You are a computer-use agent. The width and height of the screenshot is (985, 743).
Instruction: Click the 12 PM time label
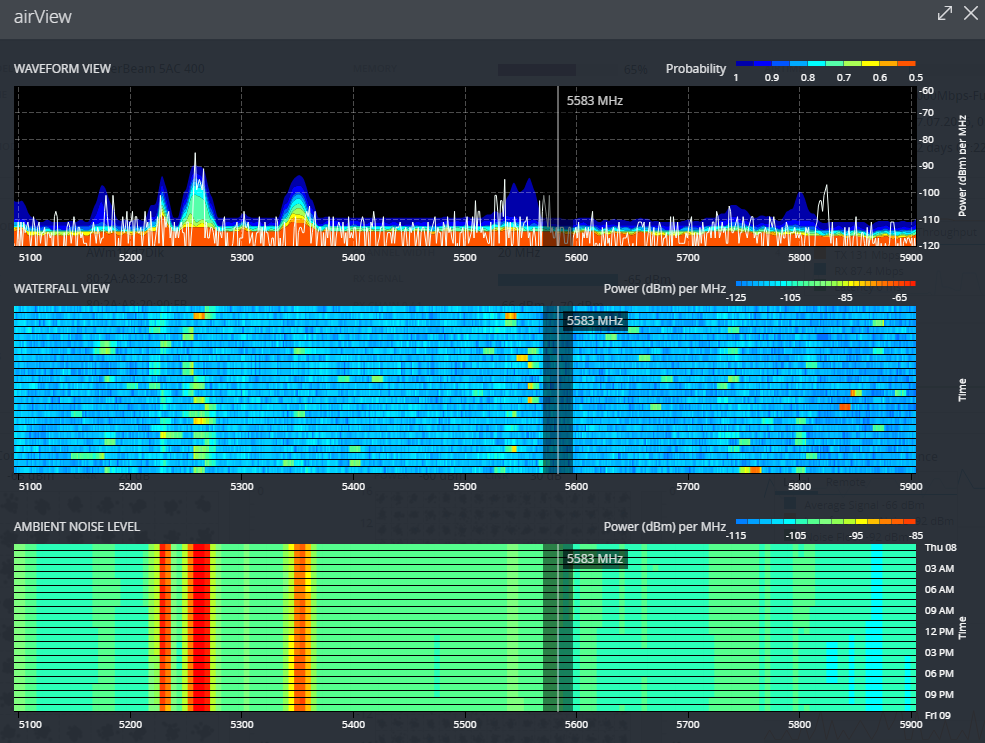(940, 631)
